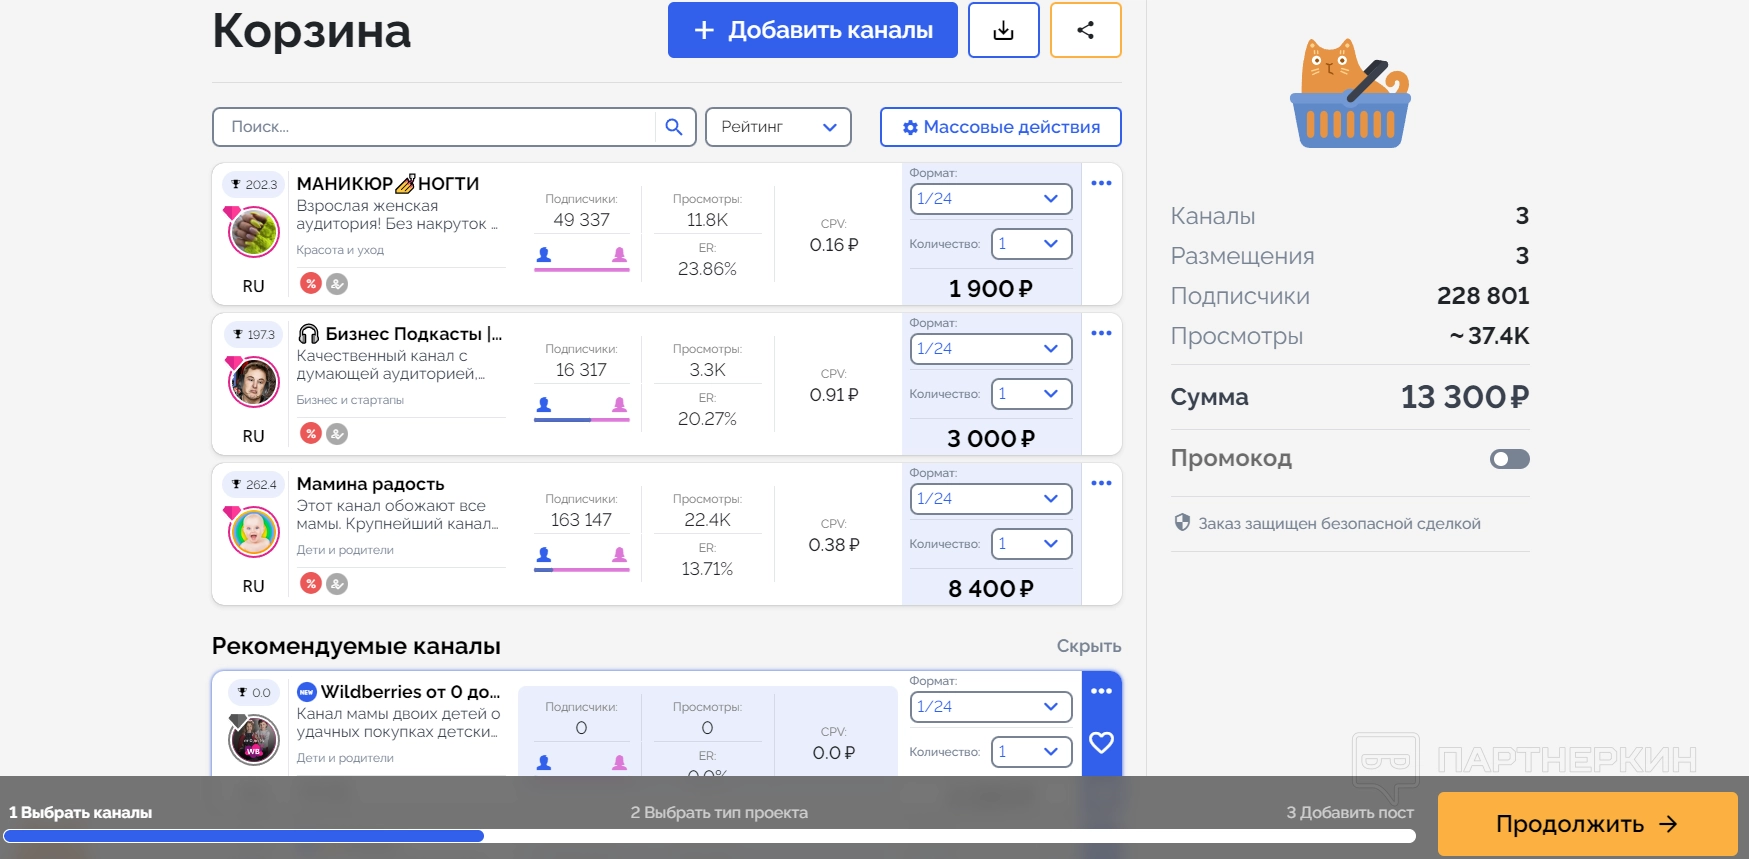Open three-dot menu for Wildberries channel
This screenshot has height=859, width=1749.
pyautogui.click(x=1101, y=691)
